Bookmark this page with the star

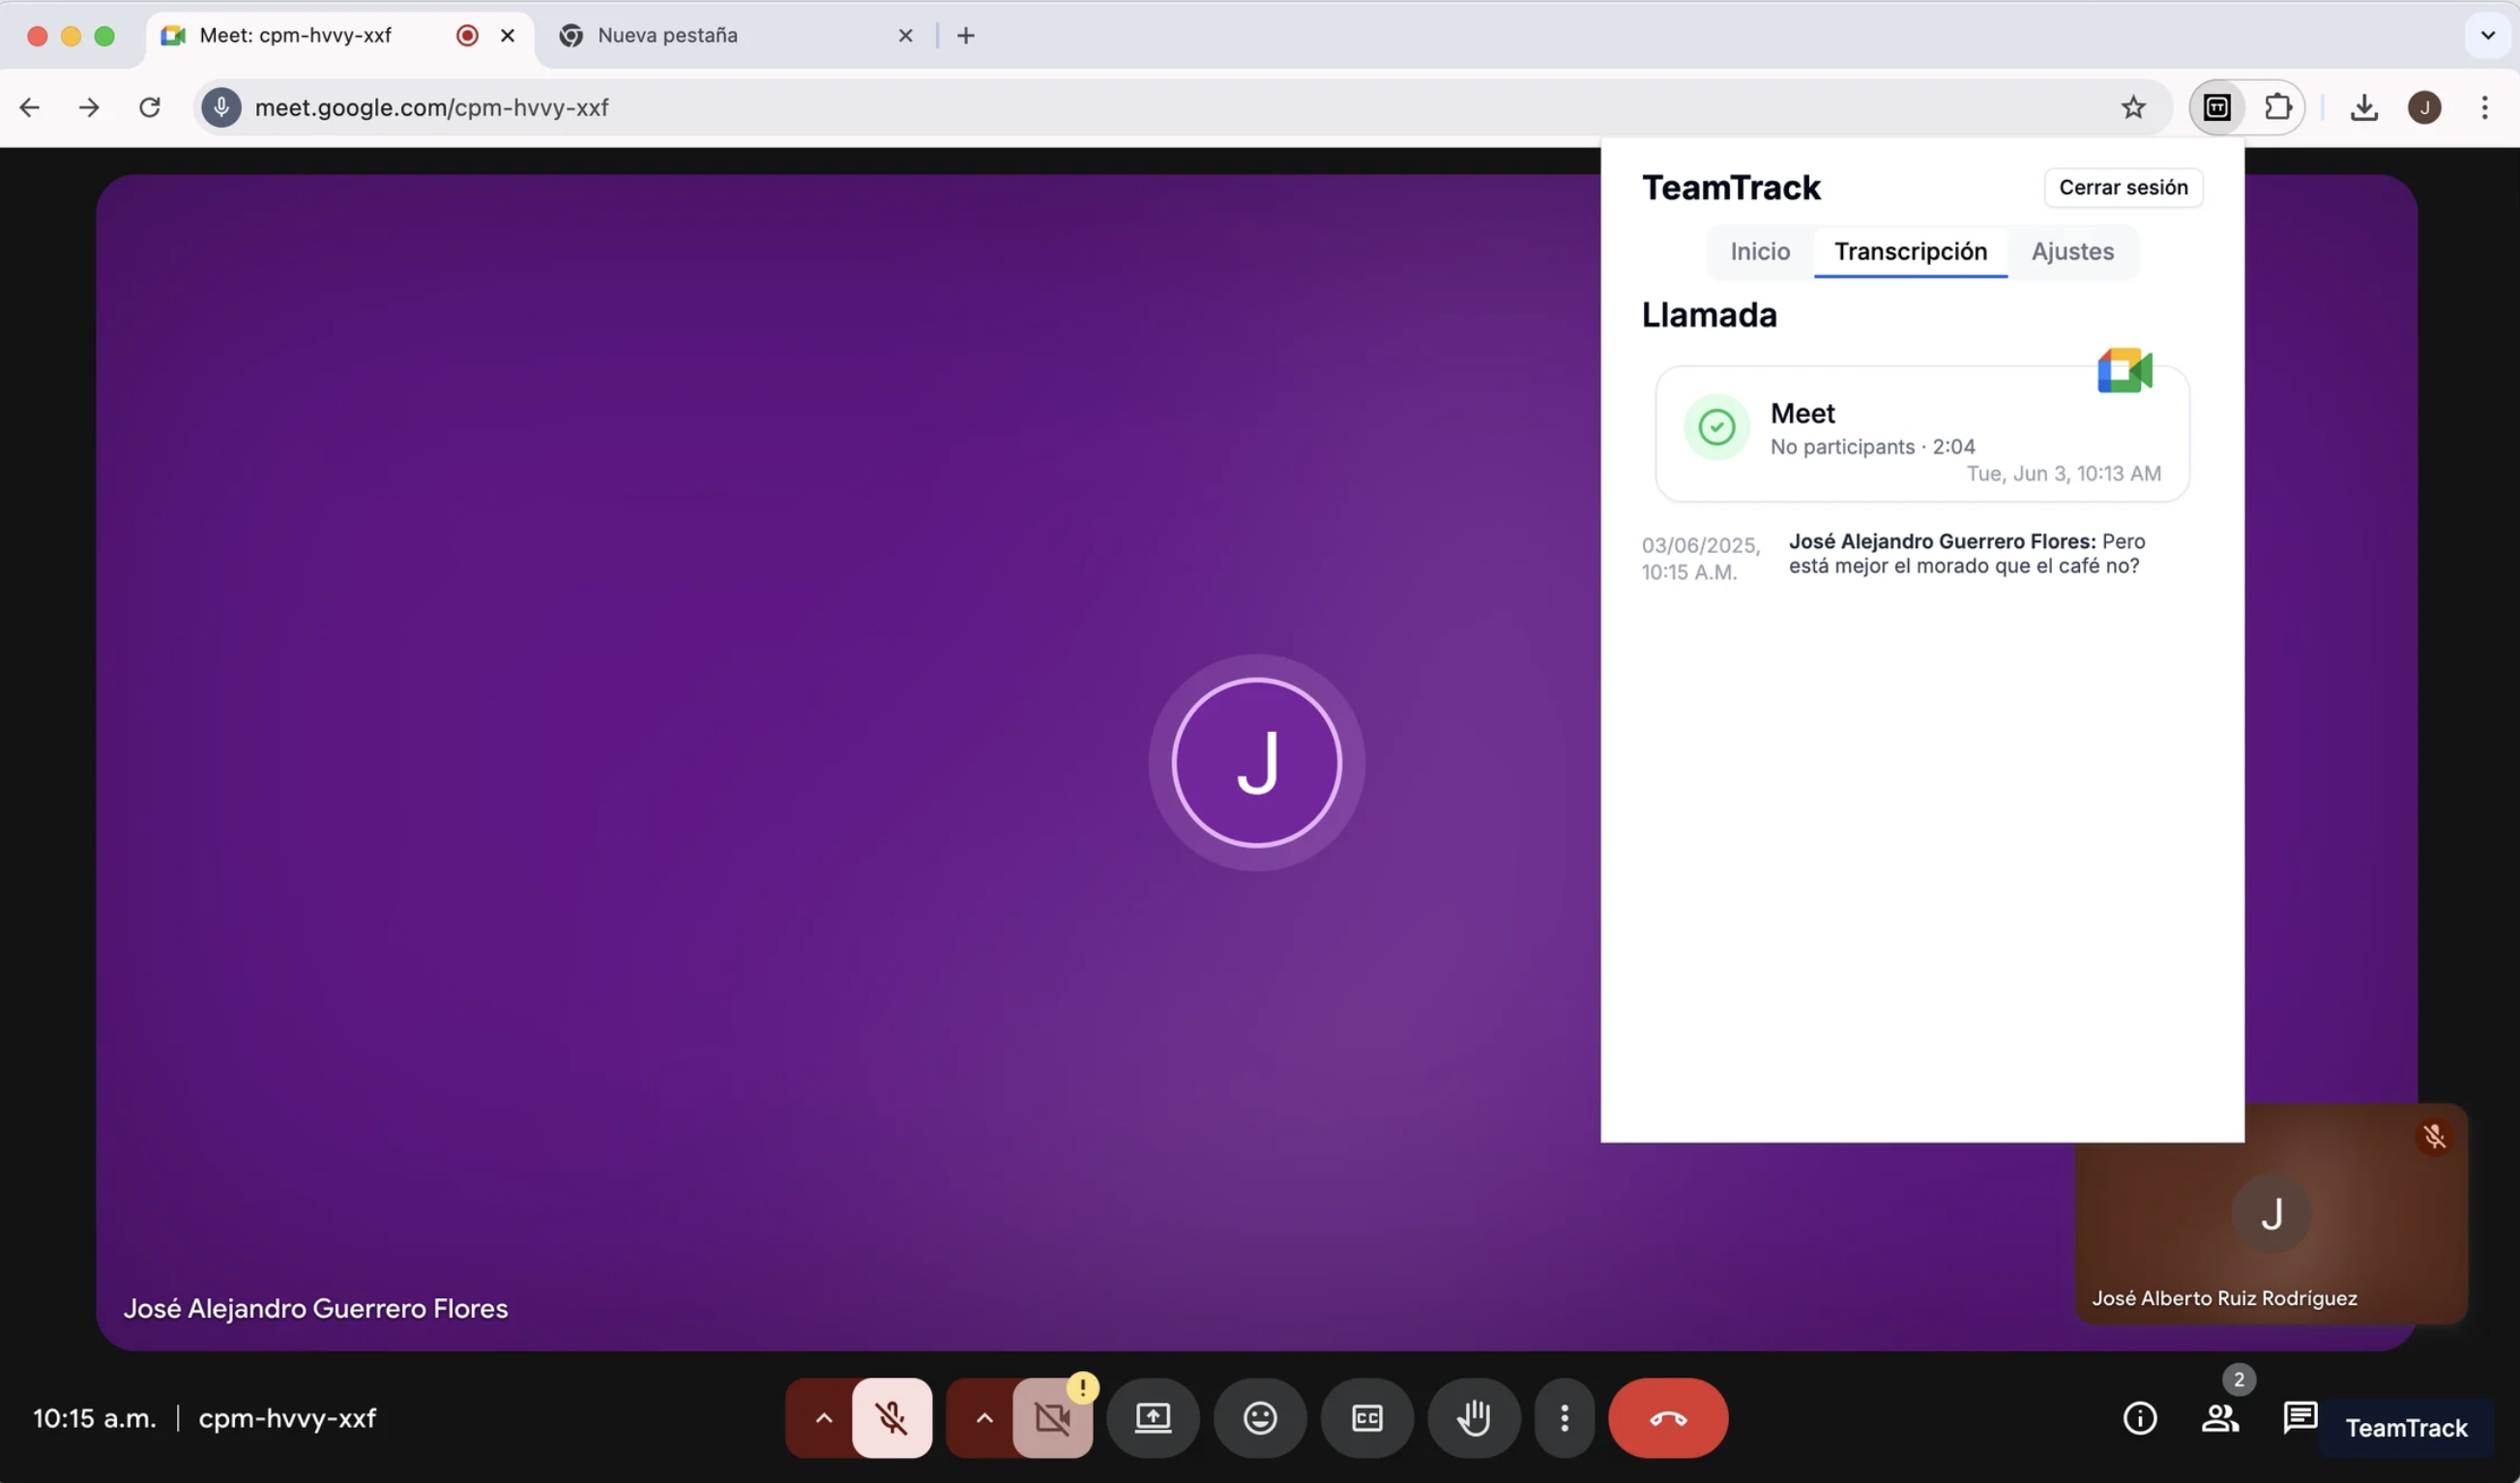2133,107
